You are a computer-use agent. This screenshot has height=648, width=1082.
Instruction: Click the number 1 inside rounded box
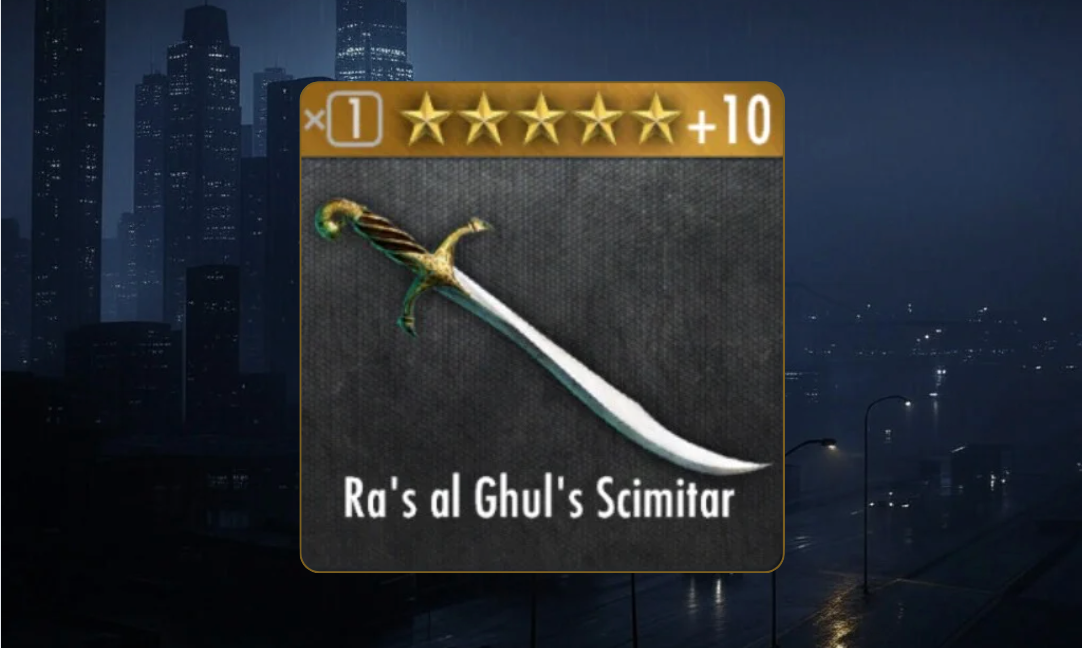pyautogui.click(x=355, y=119)
